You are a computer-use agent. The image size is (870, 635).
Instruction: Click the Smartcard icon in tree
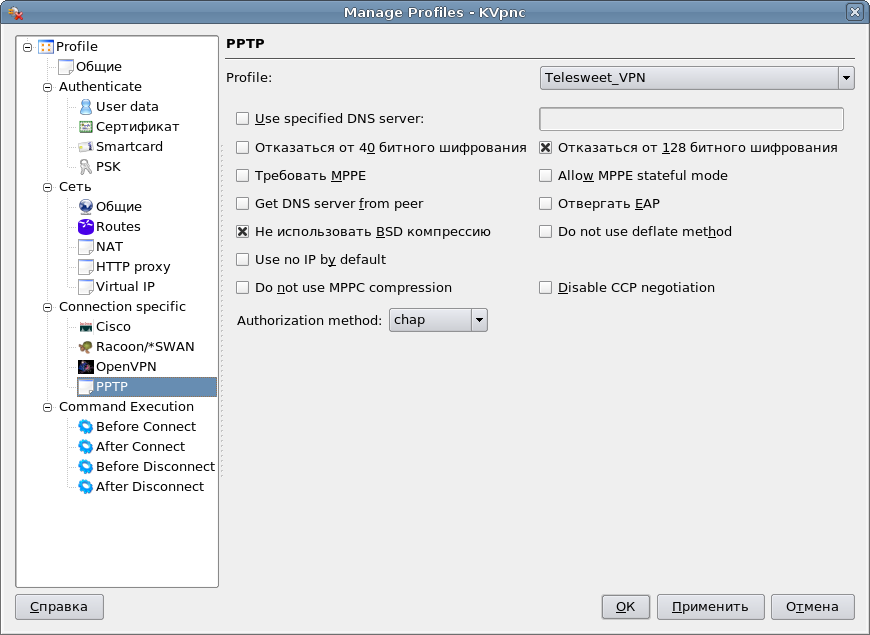click(86, 147)
